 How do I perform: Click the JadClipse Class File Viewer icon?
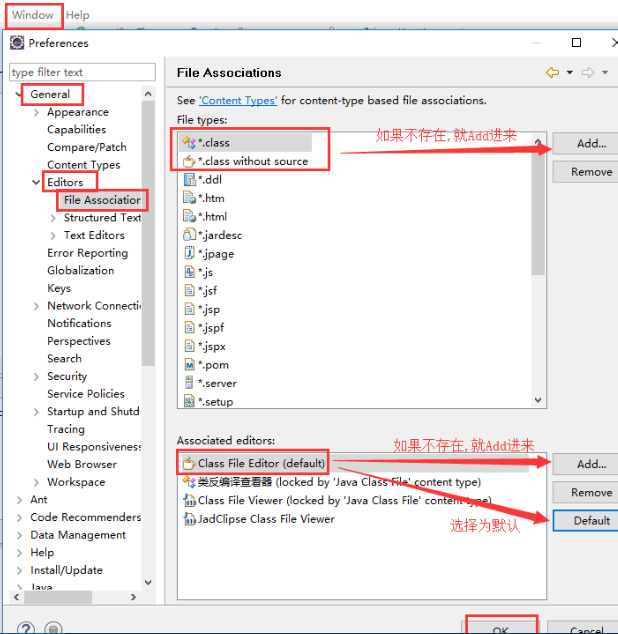coord(189,519)
